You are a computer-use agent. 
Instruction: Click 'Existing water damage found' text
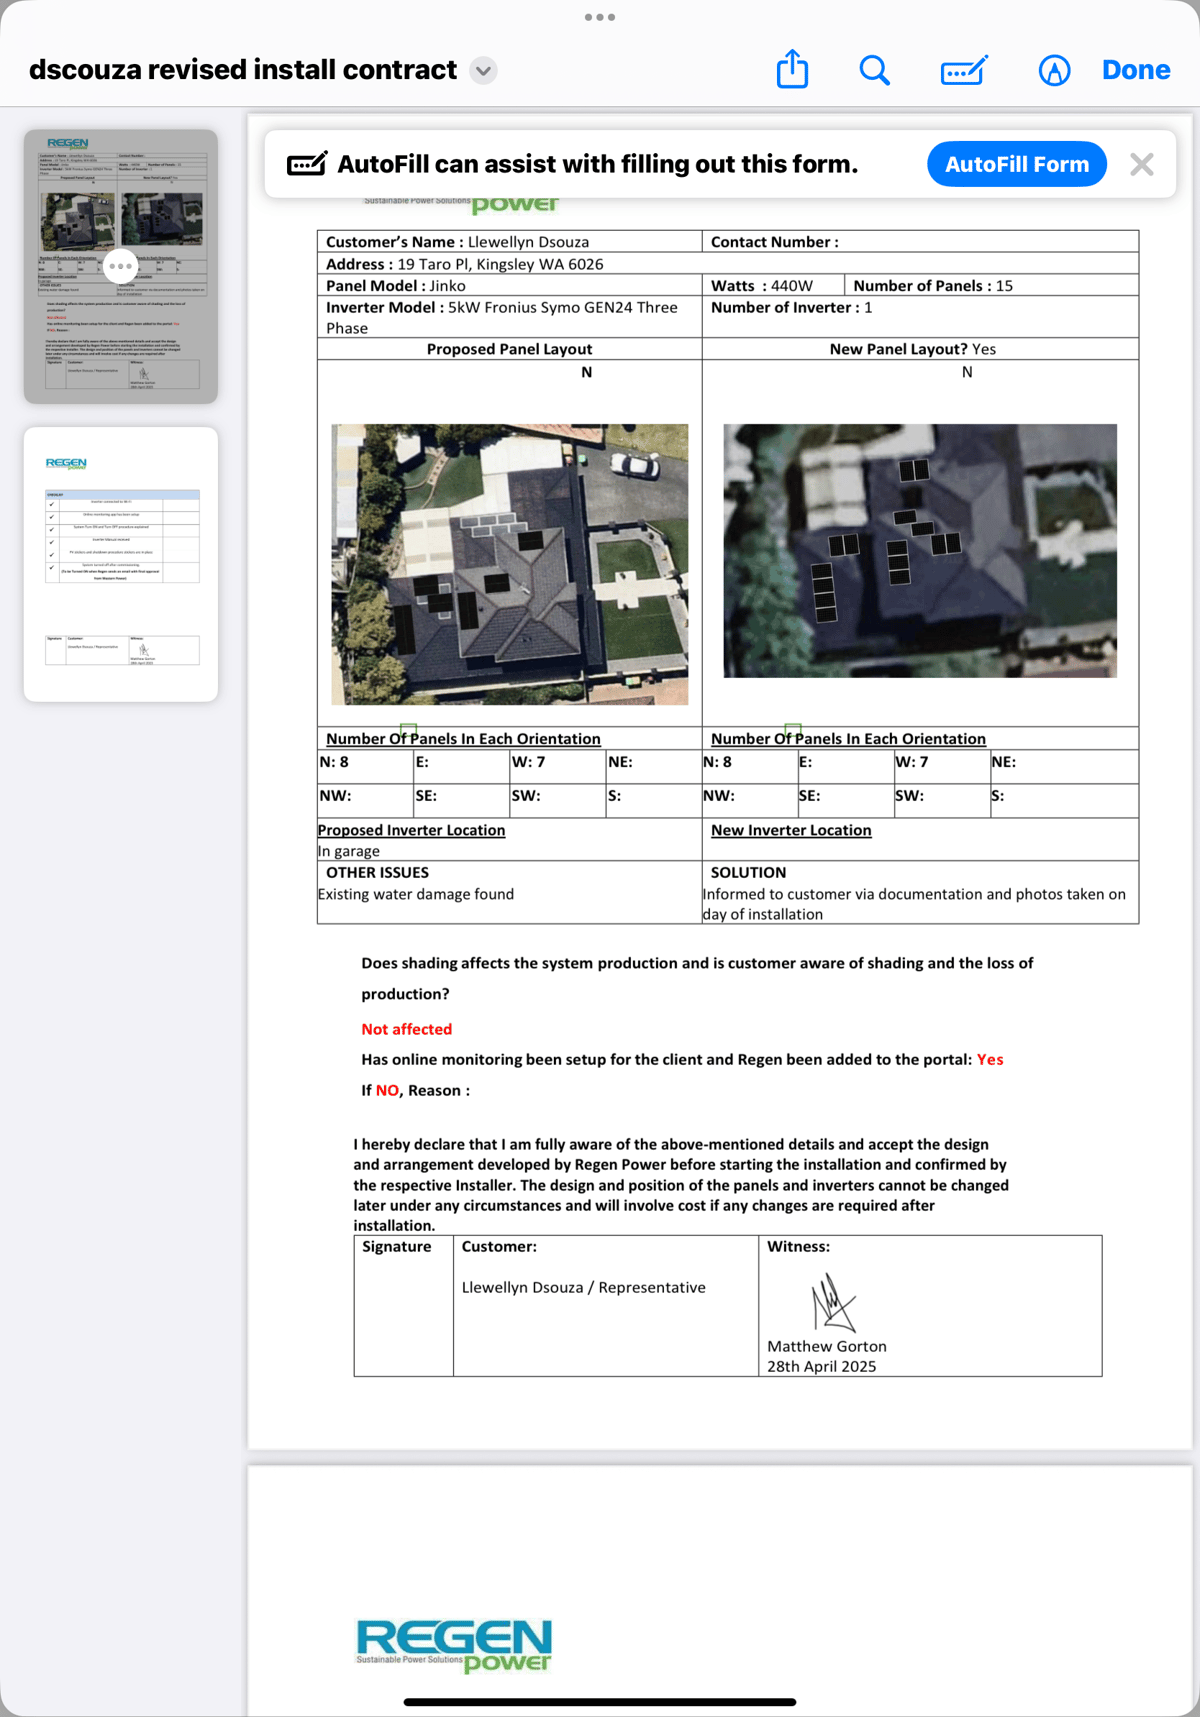coord(416,894)
